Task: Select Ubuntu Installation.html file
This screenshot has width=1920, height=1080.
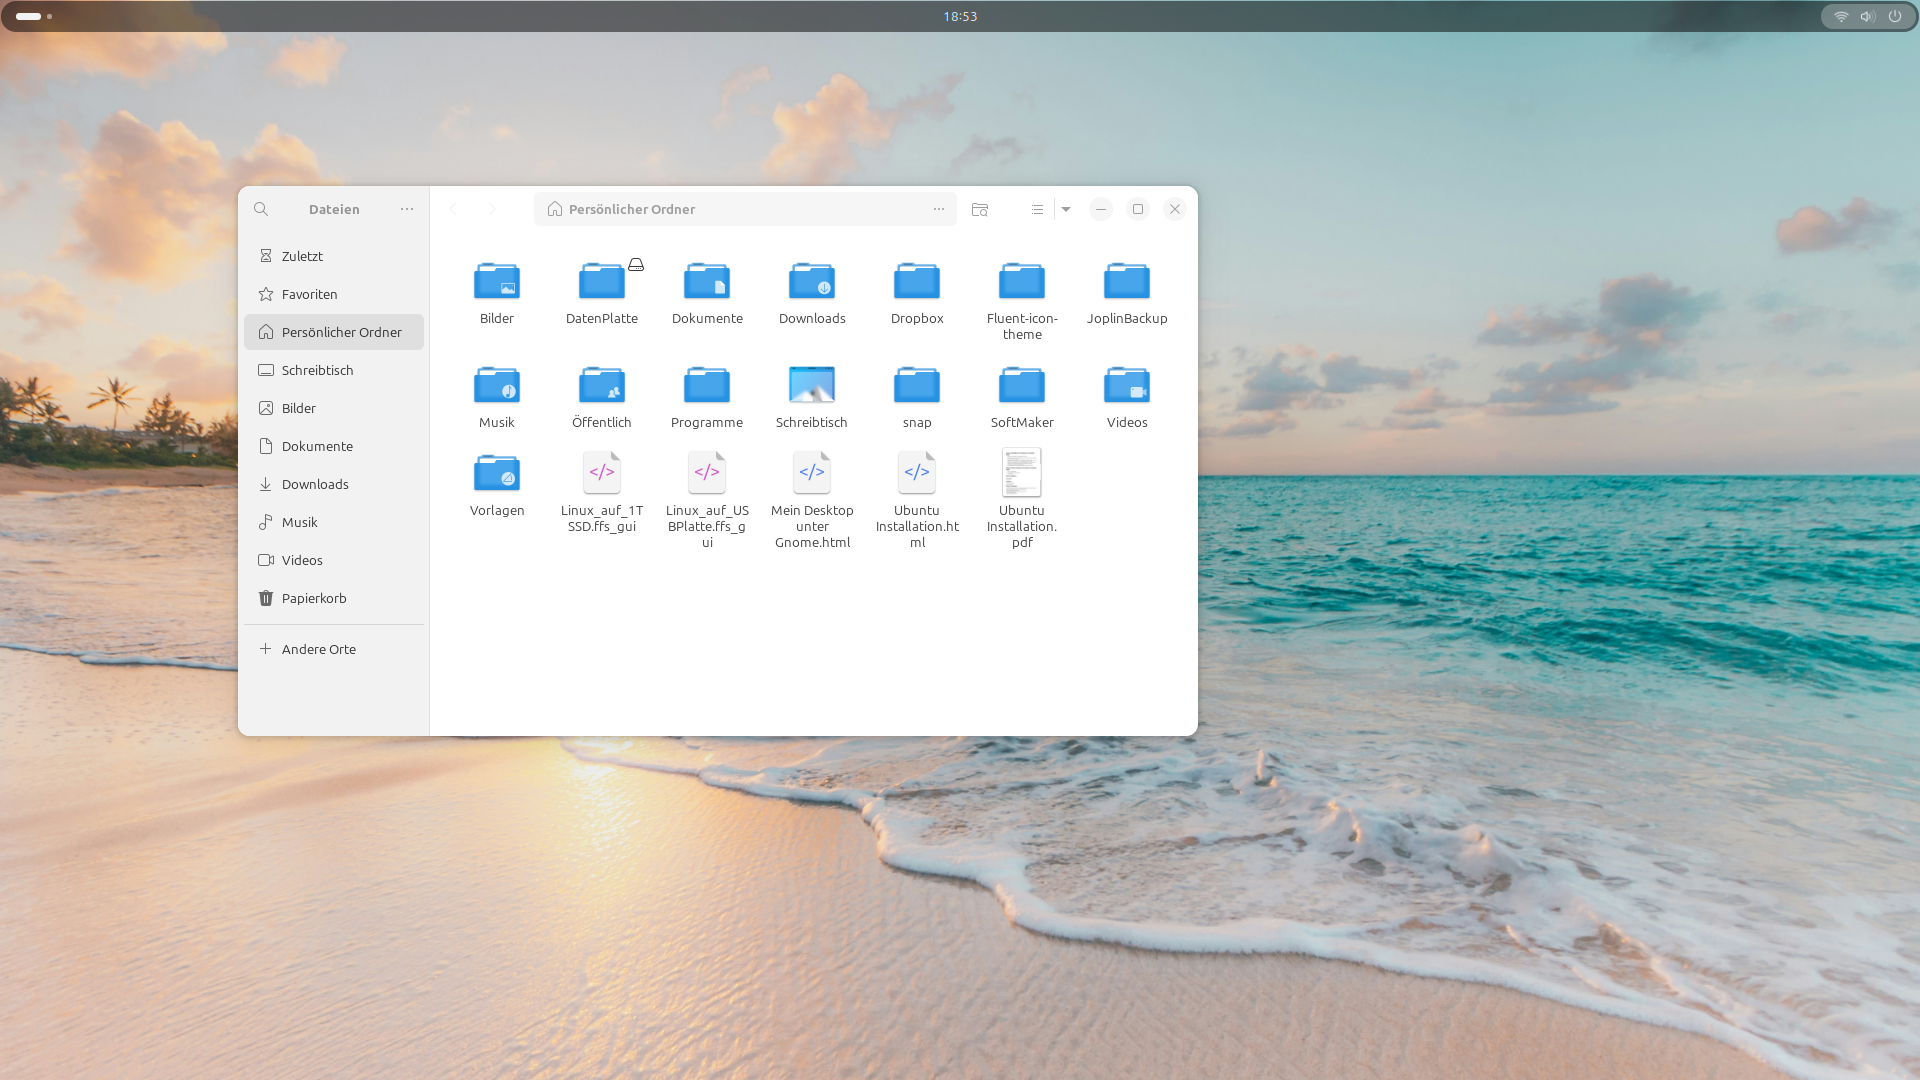Action: (x=917, y=472)
